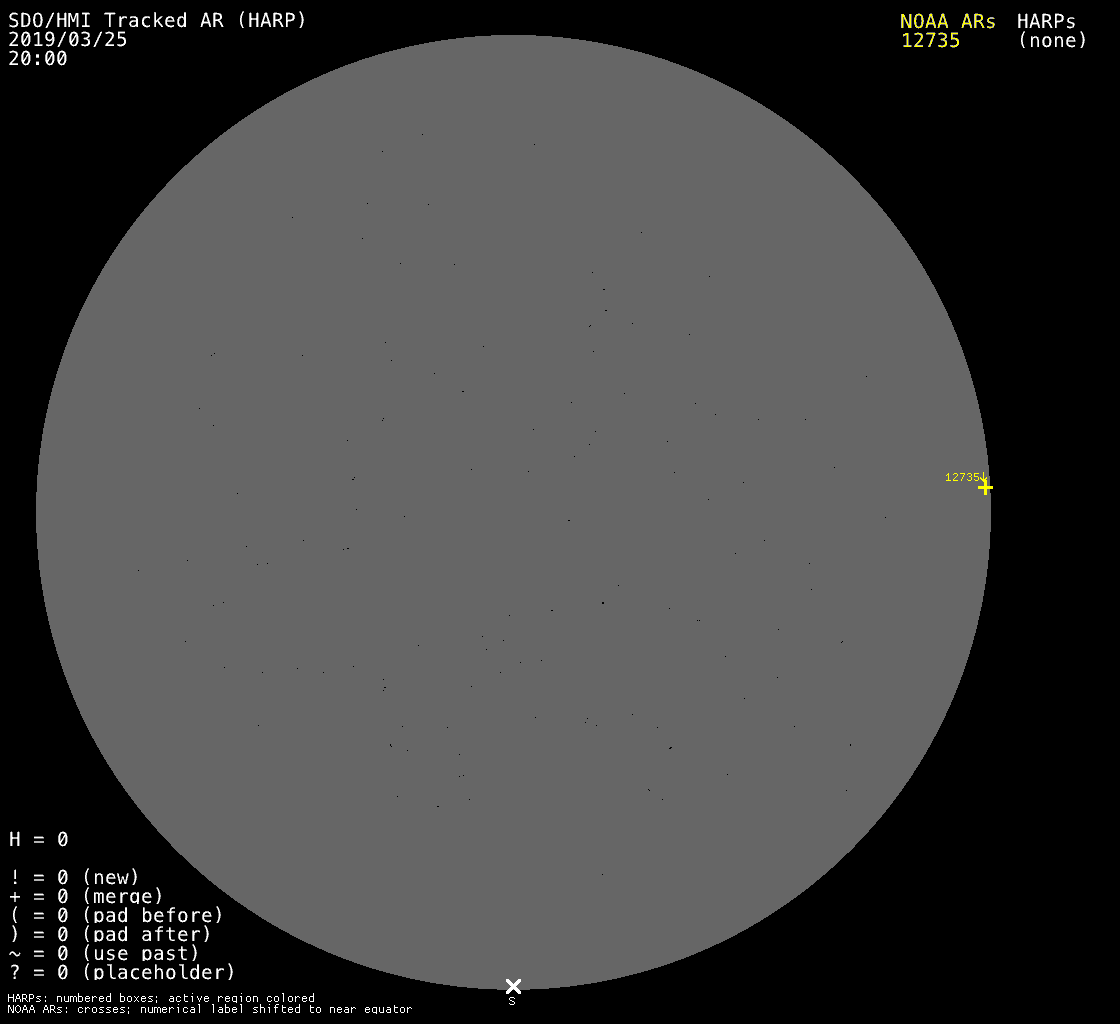Click the footer note about NOAA ARs crosses
Screen dimensions: 1120x1024
click(x=209, y=1009)
